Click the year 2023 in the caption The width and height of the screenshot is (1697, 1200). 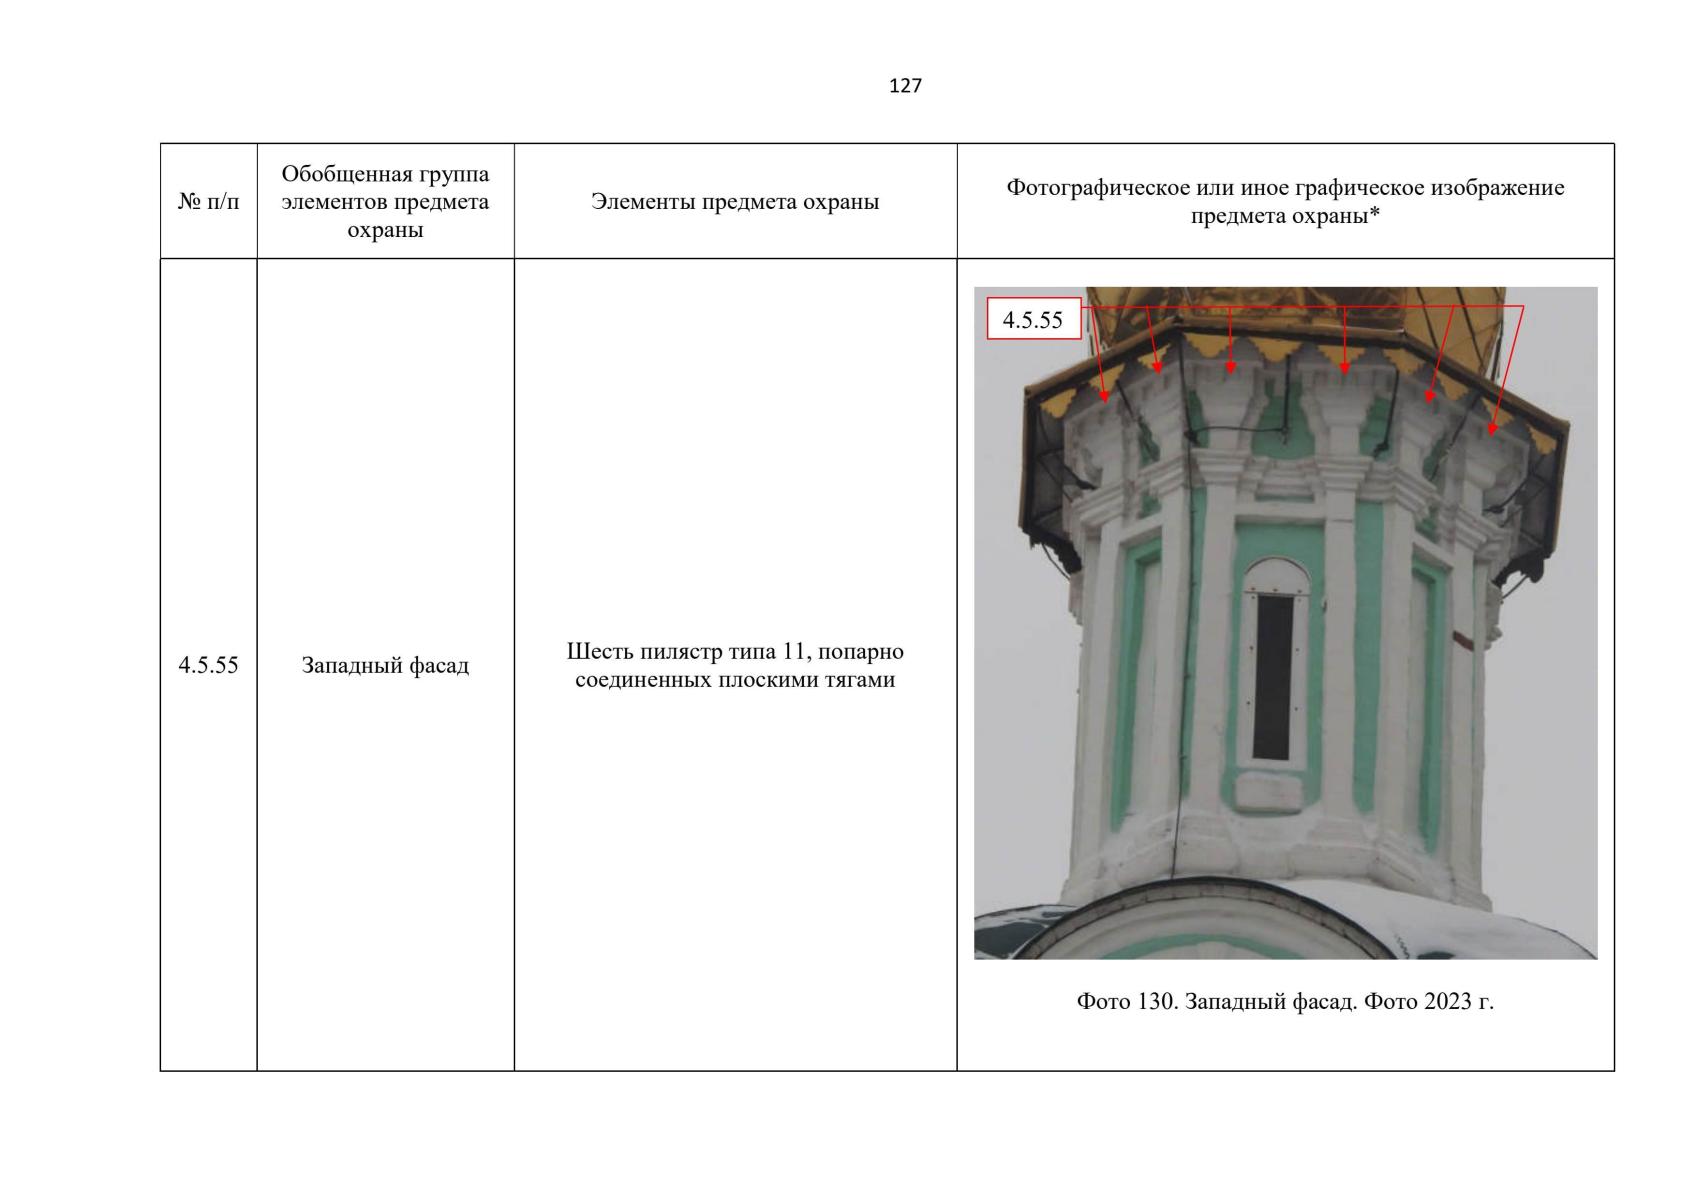tap(1447, 1001)
